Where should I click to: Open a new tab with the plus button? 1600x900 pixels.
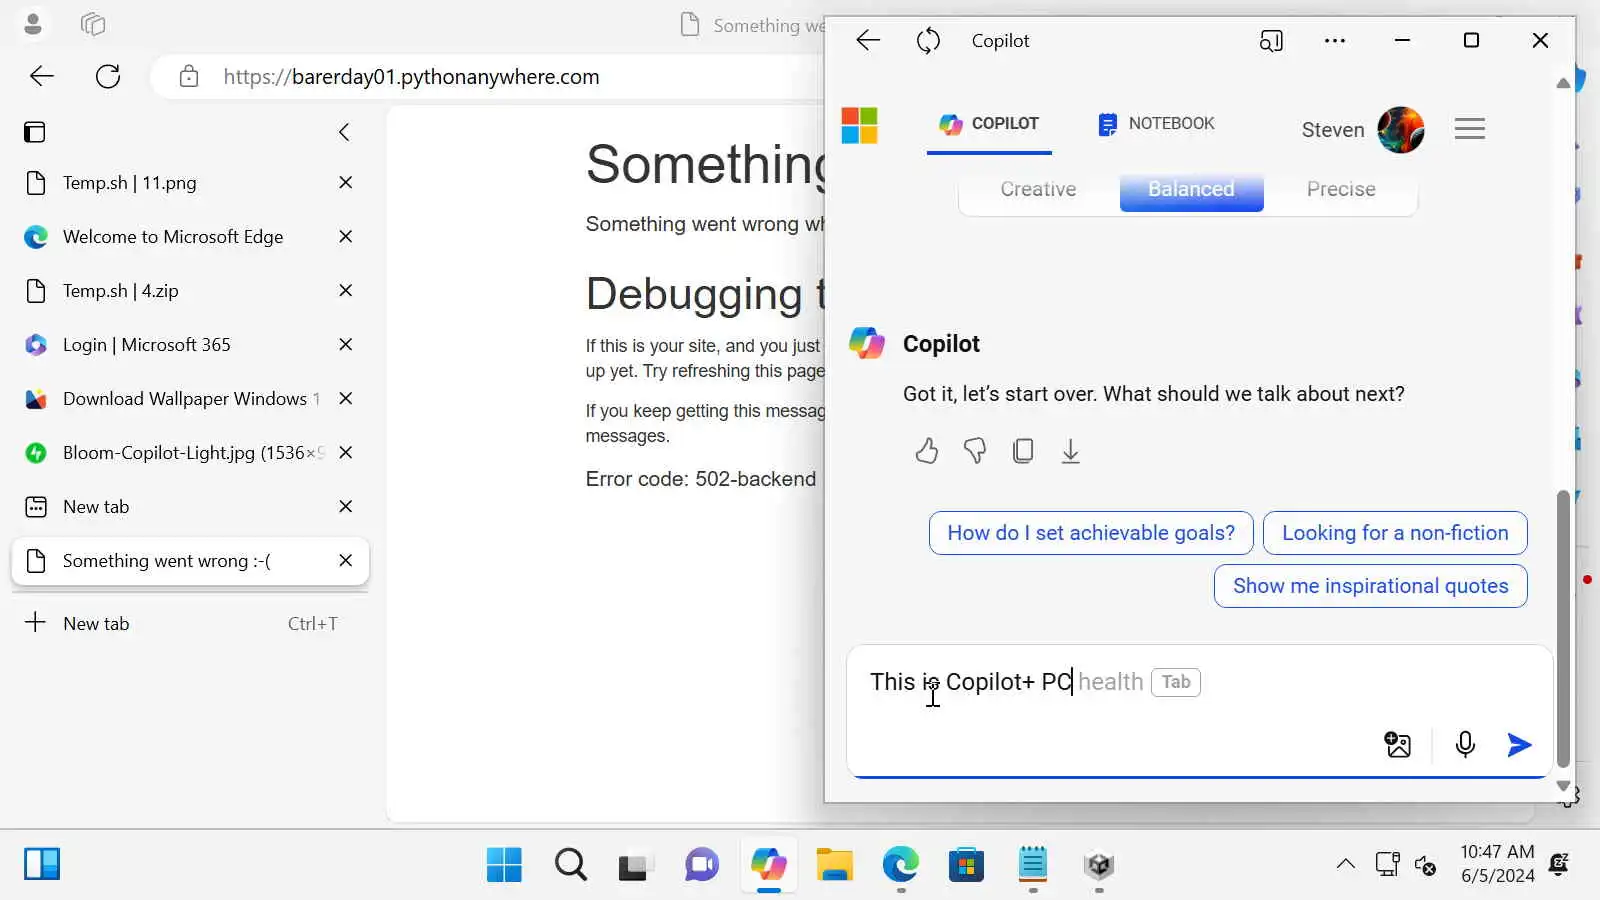point(35,623)
